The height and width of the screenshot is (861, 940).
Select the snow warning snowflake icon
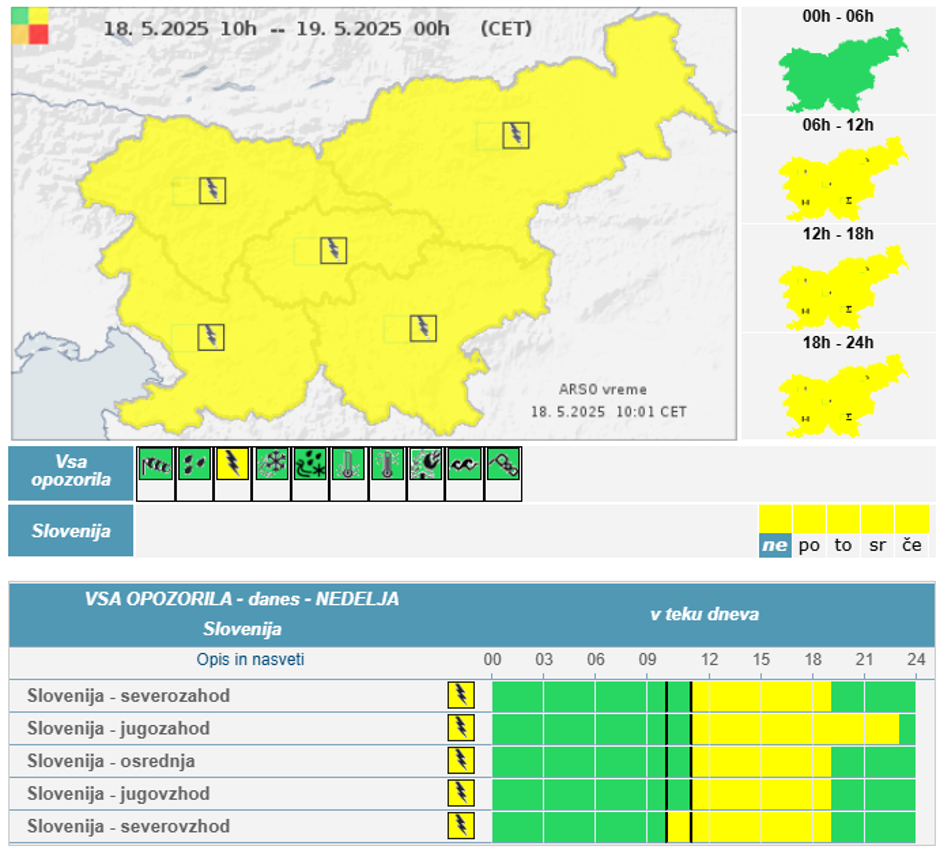tap(271, 464)
